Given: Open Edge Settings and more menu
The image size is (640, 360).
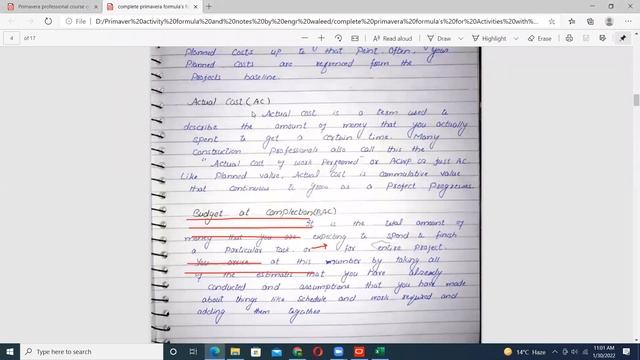Looking at the screenshot, I should 628,21.
